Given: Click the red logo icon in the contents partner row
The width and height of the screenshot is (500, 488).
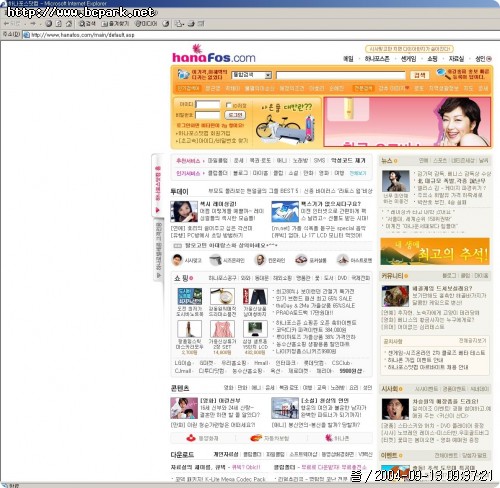Looking at the screenshot, I should pyautogui.click(x=191, y=438).
